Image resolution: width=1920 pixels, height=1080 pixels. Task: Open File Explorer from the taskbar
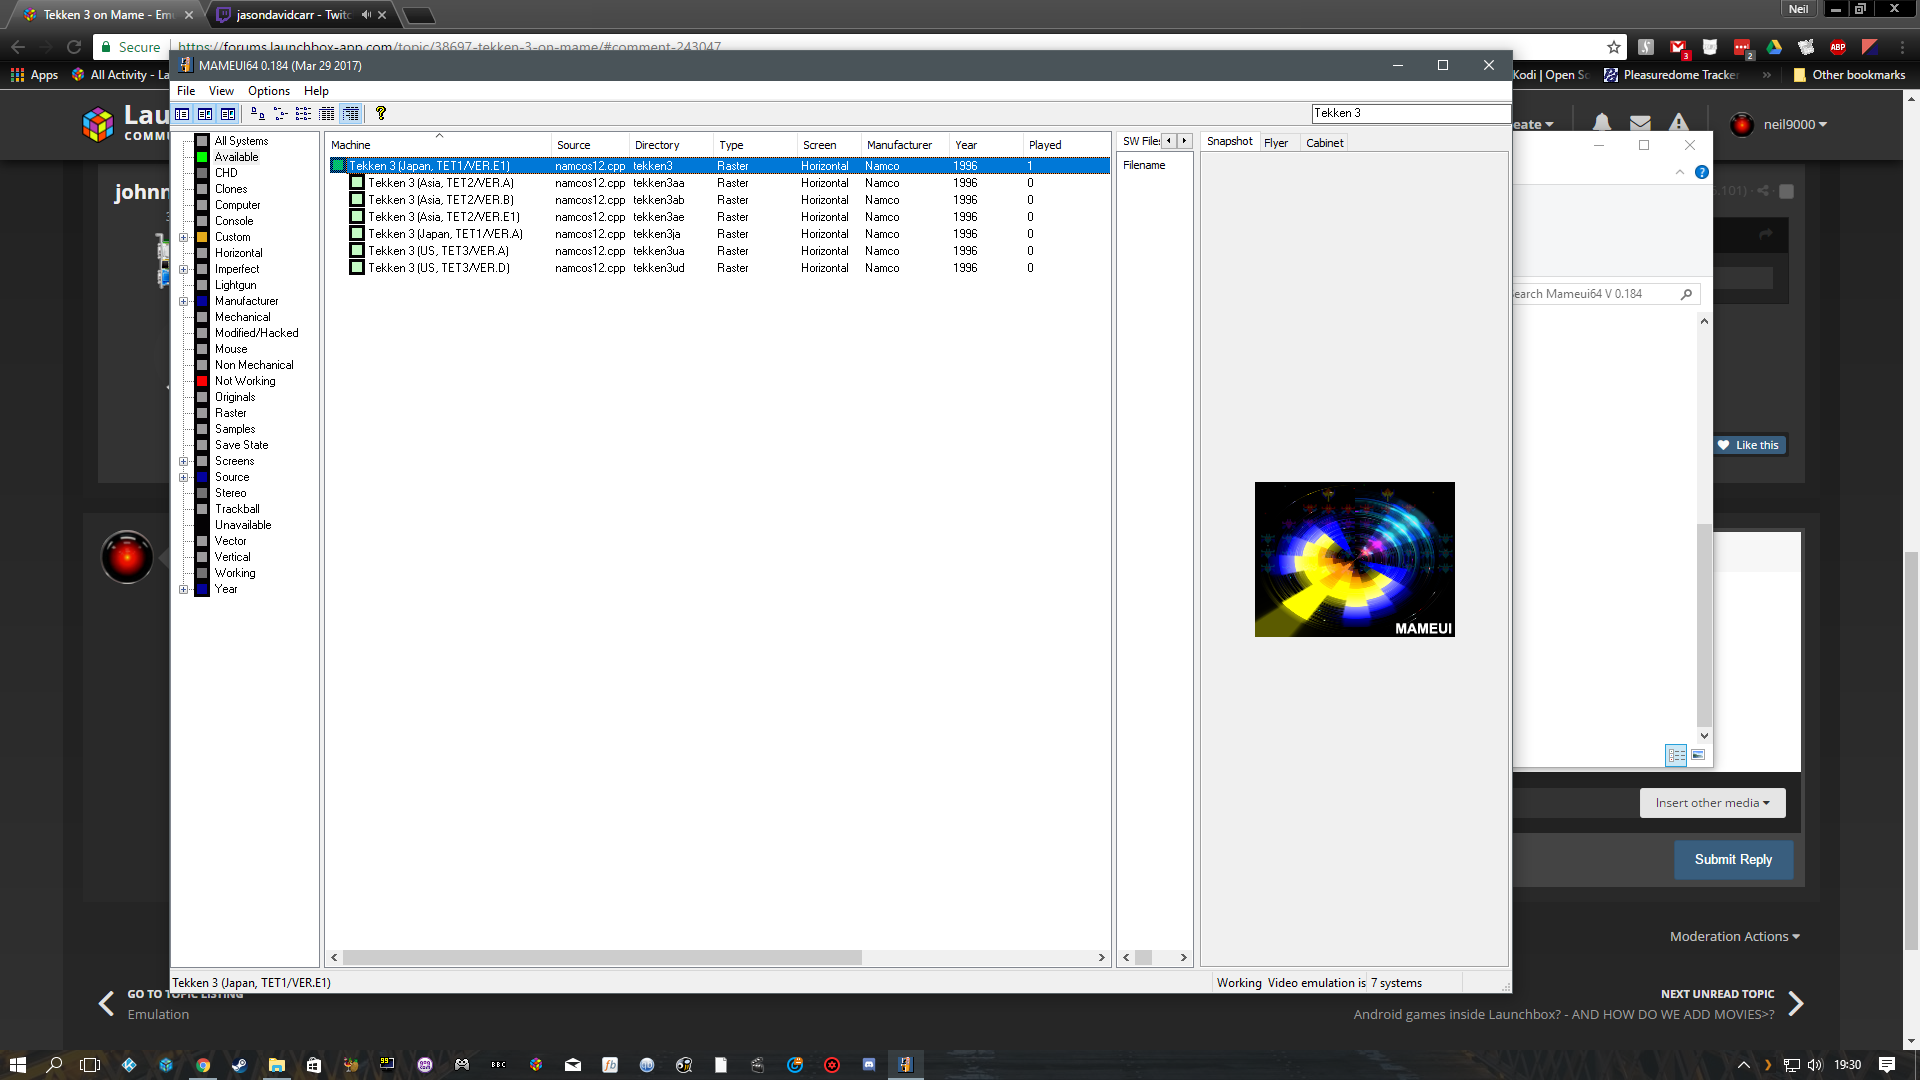(277, 1065)
